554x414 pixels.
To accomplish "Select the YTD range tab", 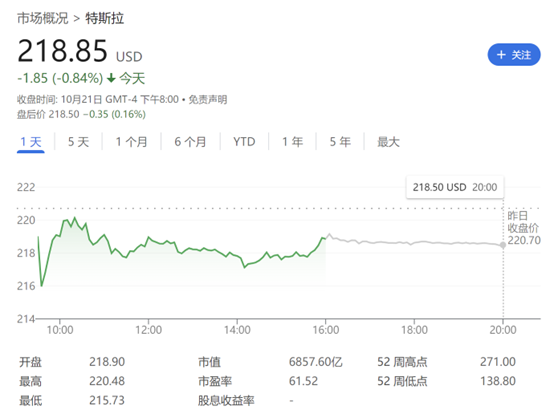I will [x=244, y=142].
